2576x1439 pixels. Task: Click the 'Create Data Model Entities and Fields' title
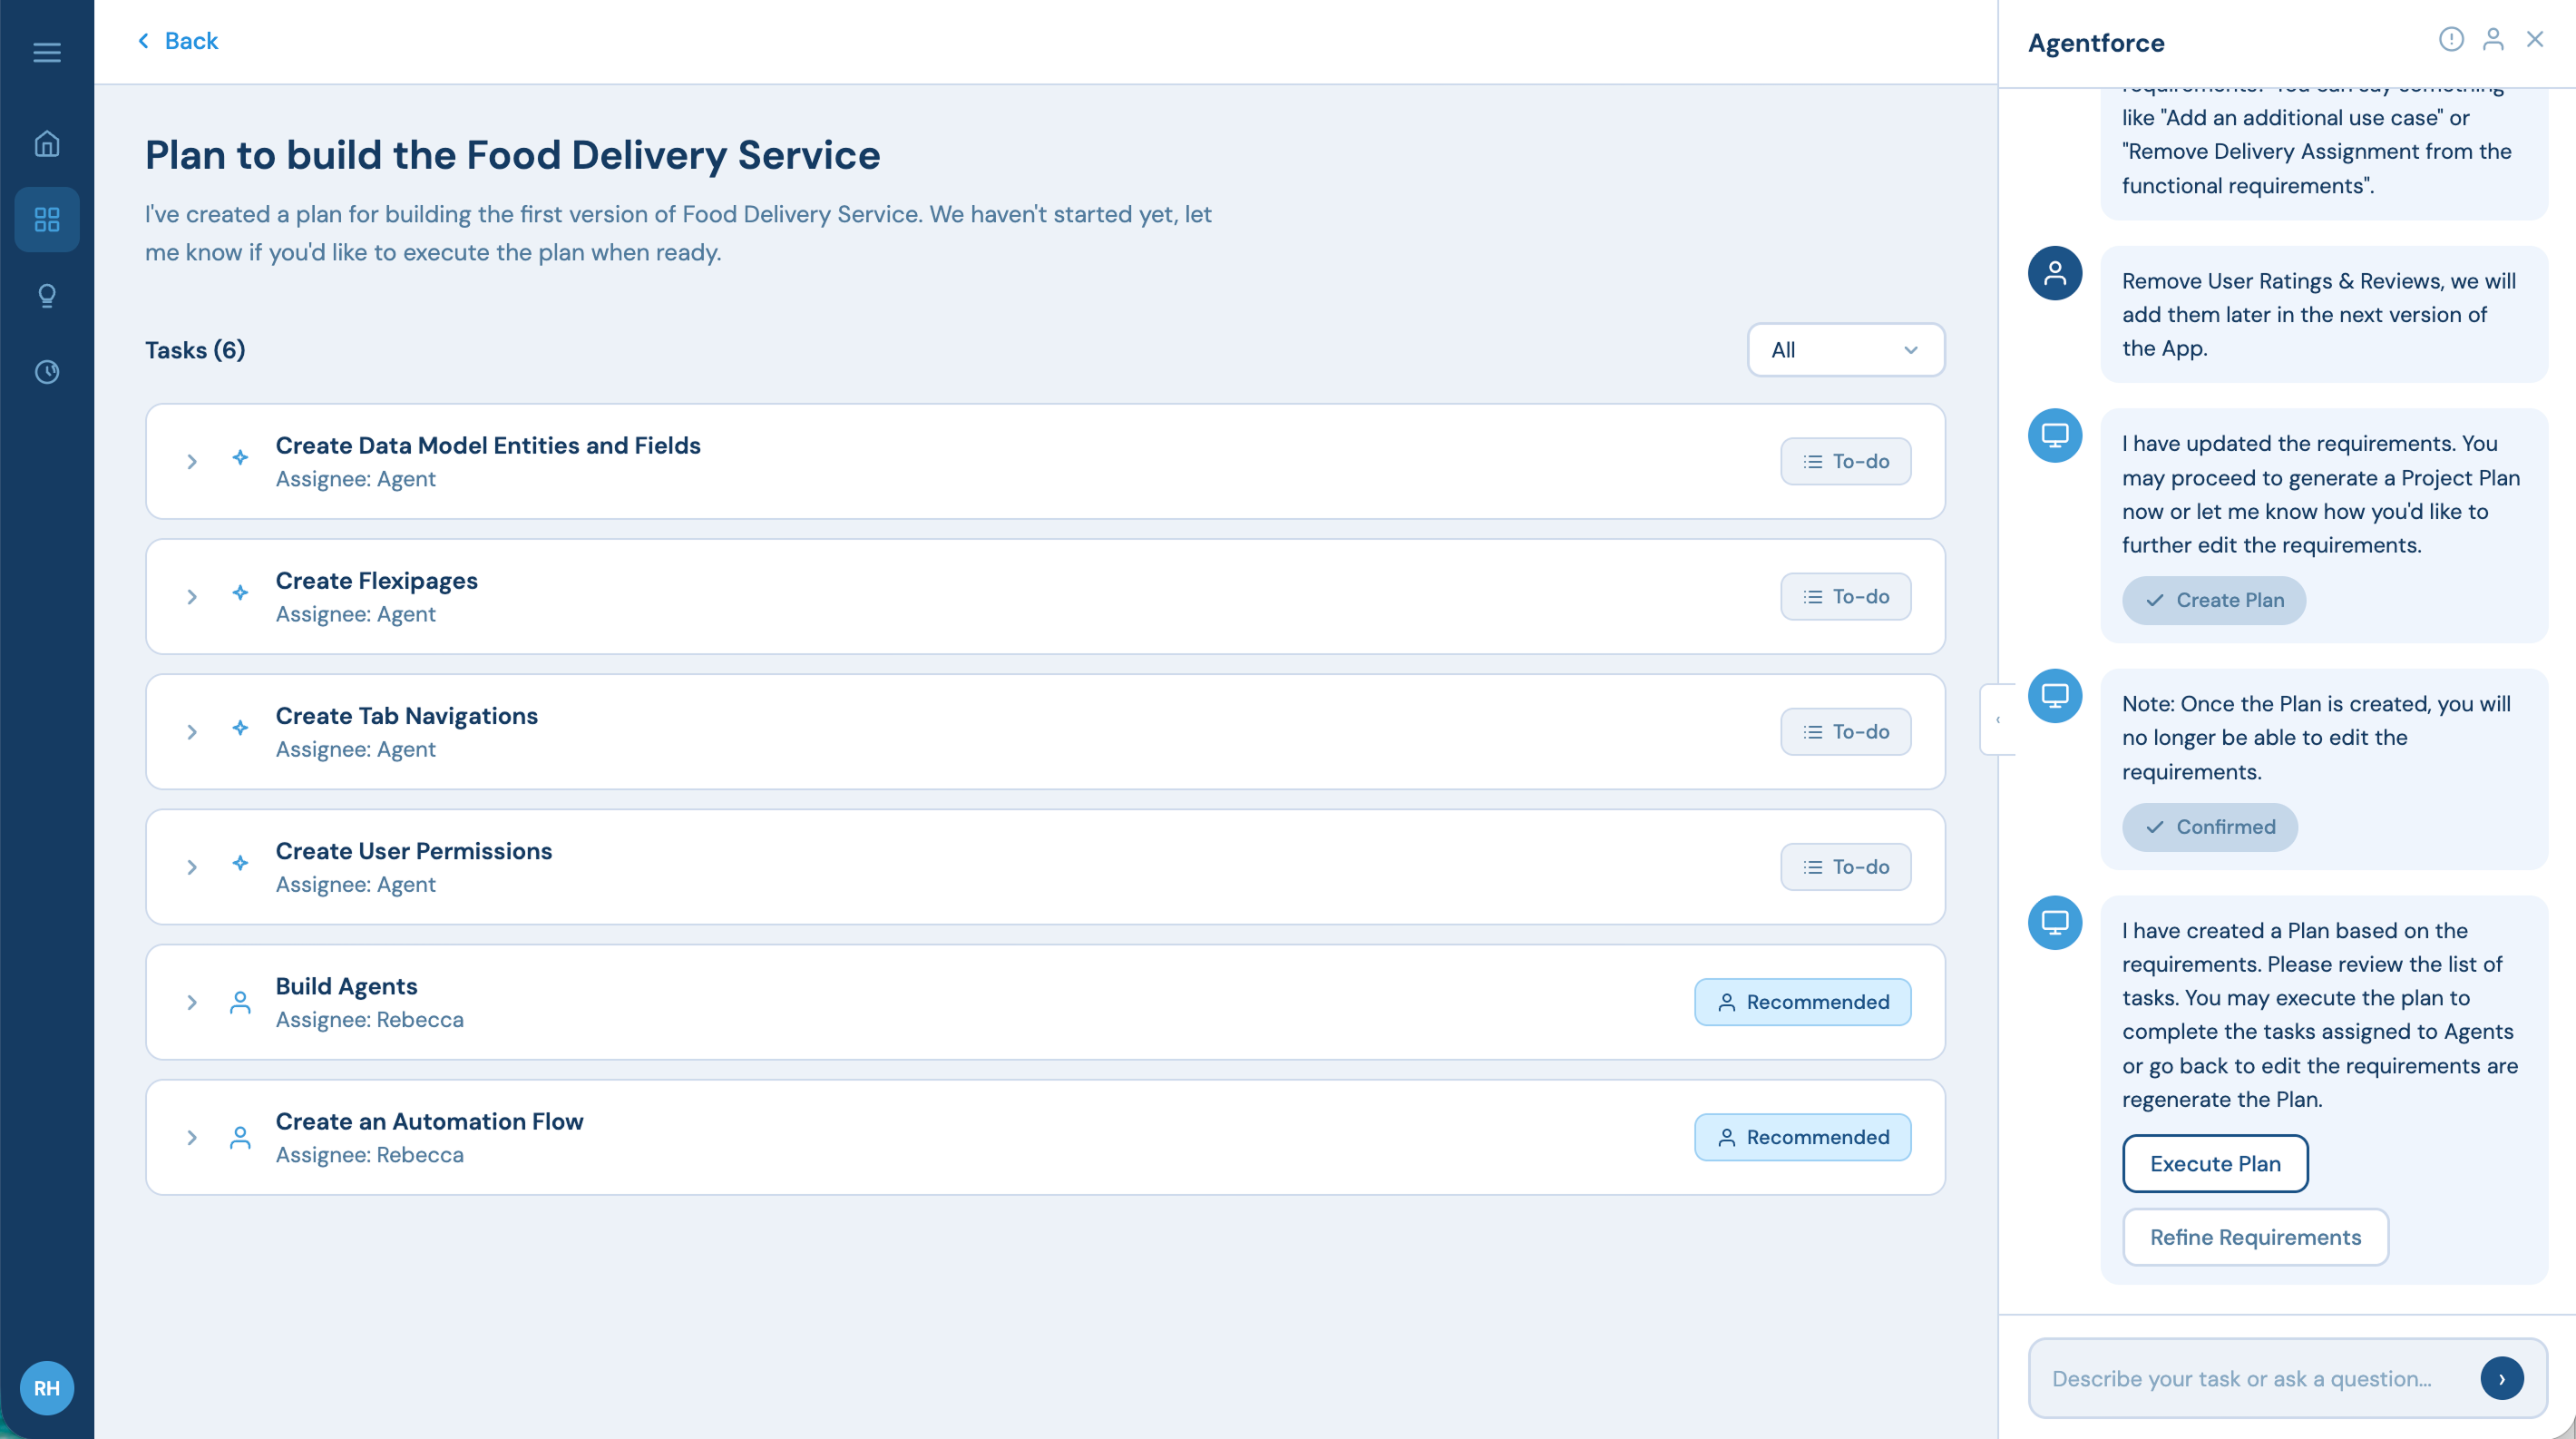pos(488,445)
